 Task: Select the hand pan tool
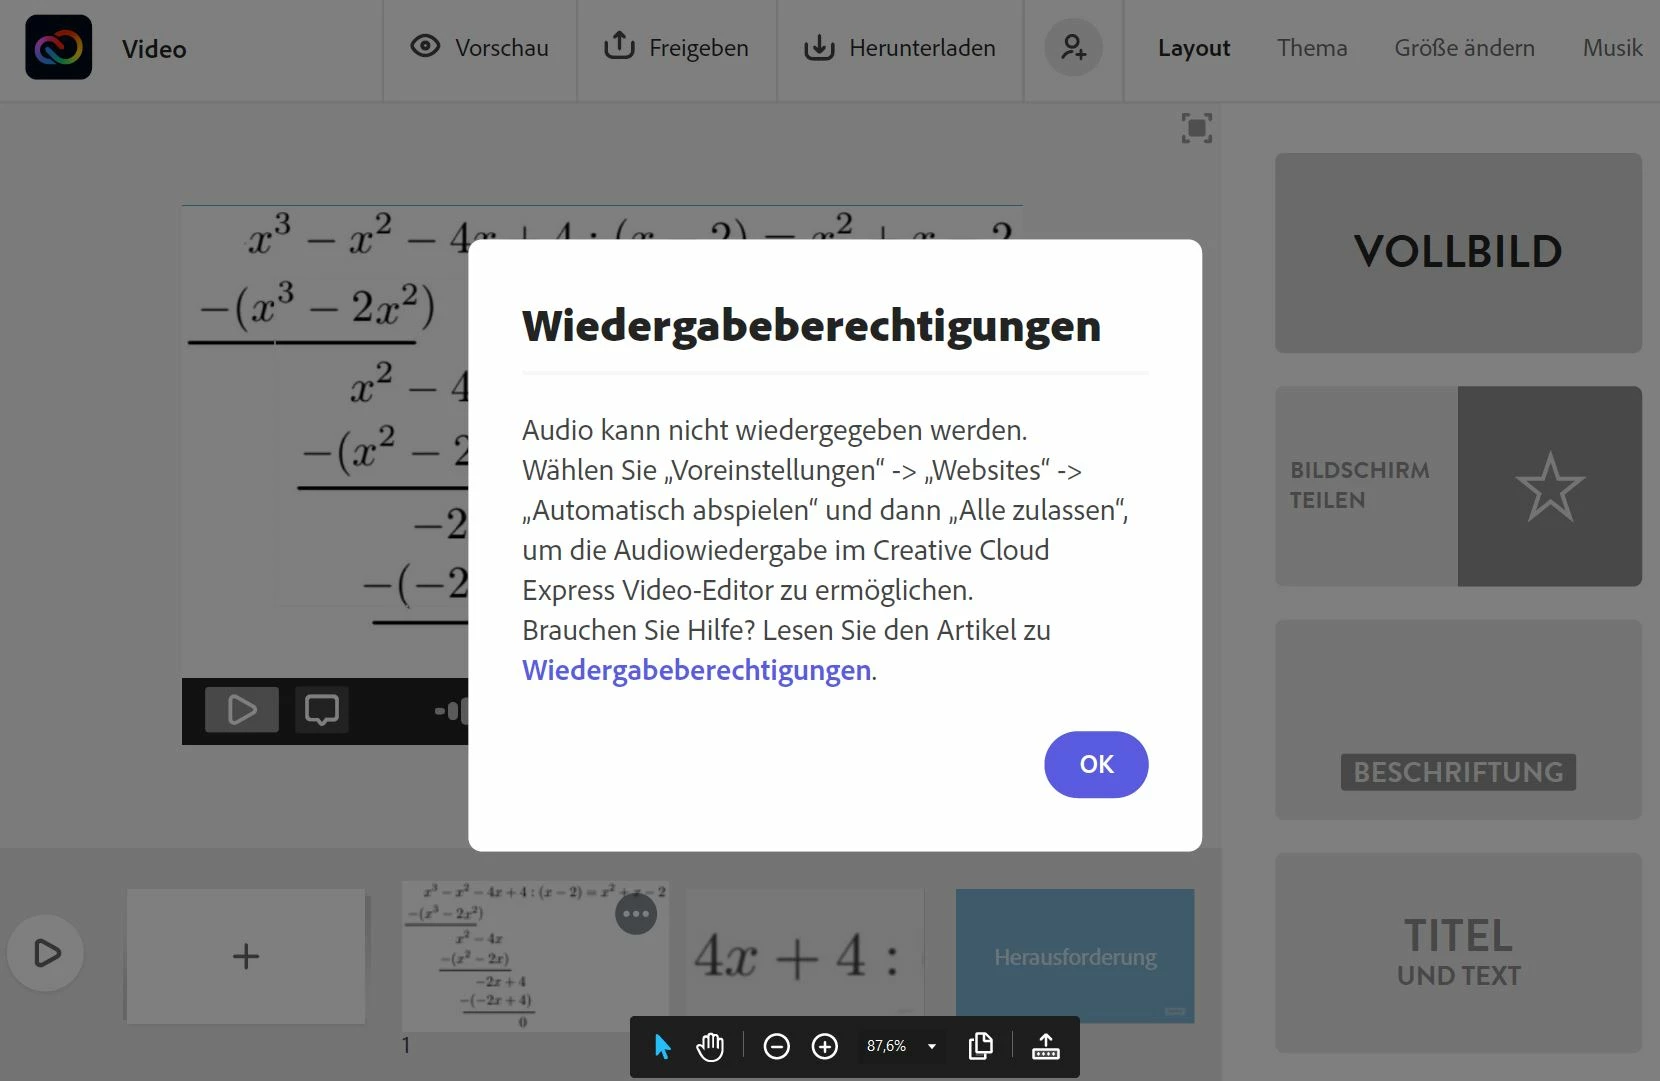coord(710,1047)
